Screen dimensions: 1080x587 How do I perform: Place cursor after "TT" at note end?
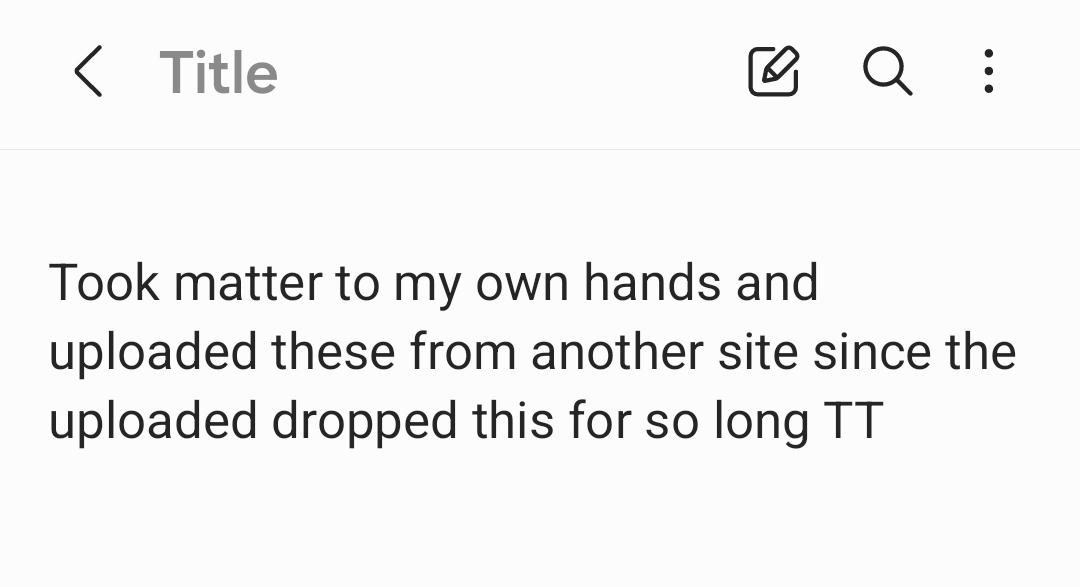(884, 421)
